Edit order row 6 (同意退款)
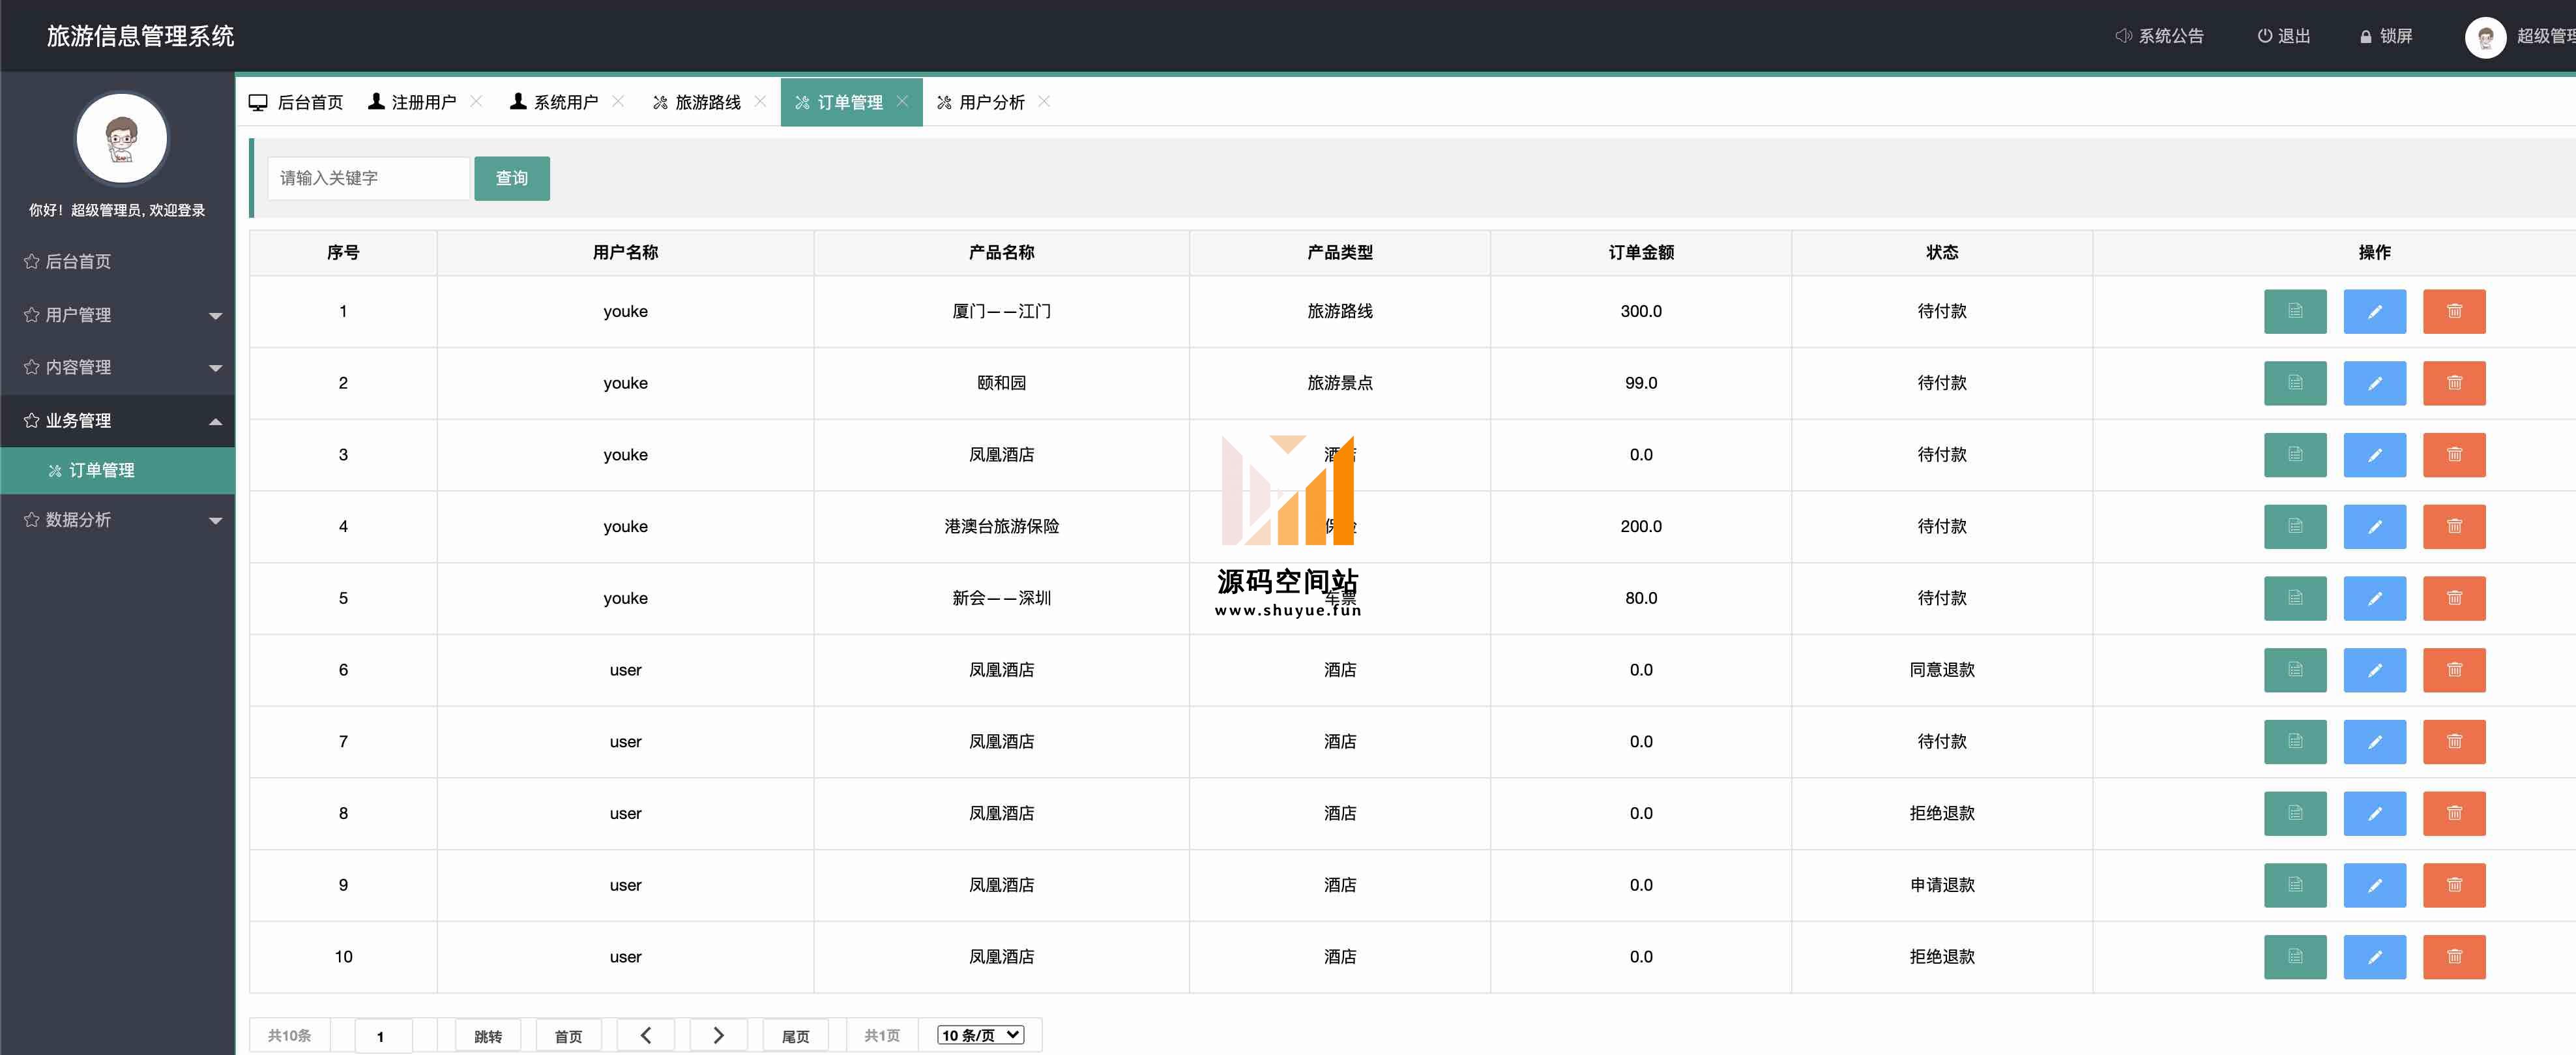This screenshot has width=2576, height=1055. coord(2374,670)
